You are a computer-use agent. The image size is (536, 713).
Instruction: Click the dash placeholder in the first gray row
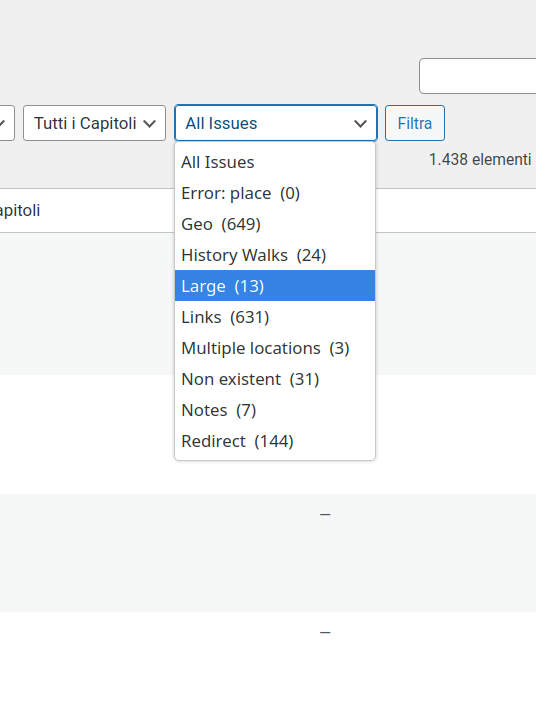tap(325, 515)
